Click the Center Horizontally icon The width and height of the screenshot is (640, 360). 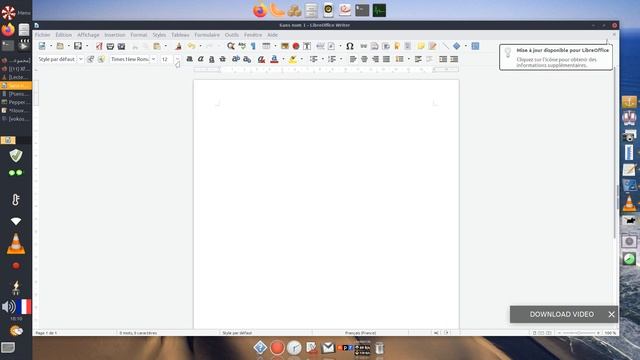pos(364,59)
